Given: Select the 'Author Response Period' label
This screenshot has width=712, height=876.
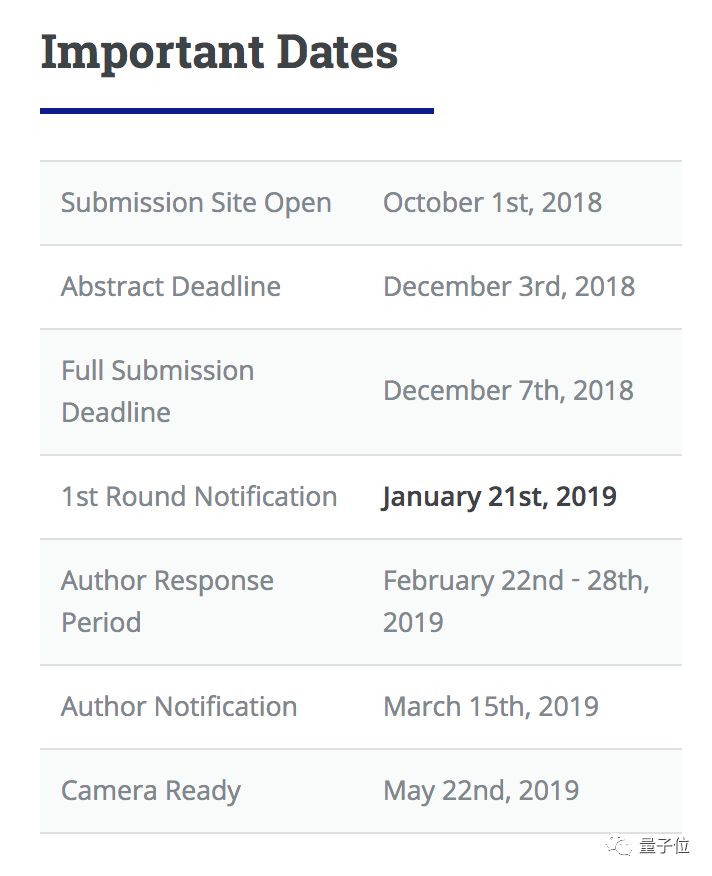Looking at the screenshot, I should click(167, 601).
